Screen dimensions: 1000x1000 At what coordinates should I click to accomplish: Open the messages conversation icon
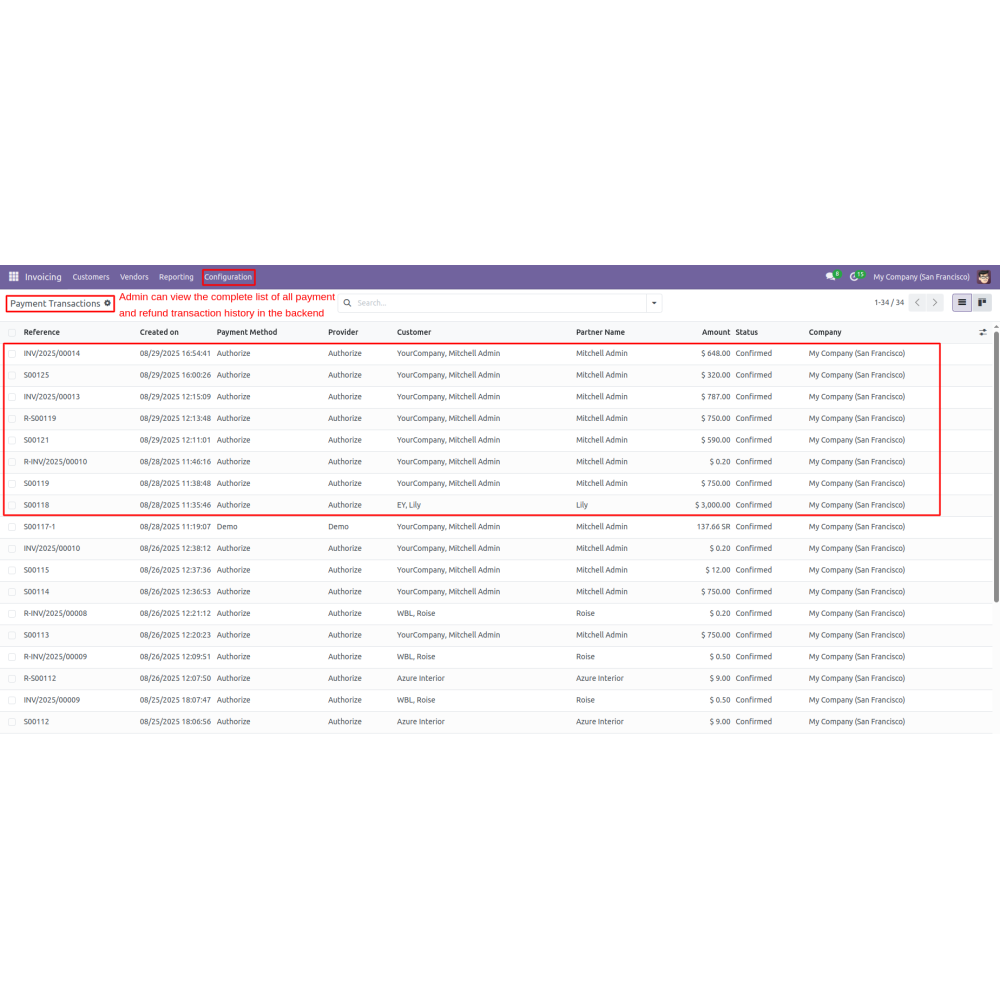[830, 277]
